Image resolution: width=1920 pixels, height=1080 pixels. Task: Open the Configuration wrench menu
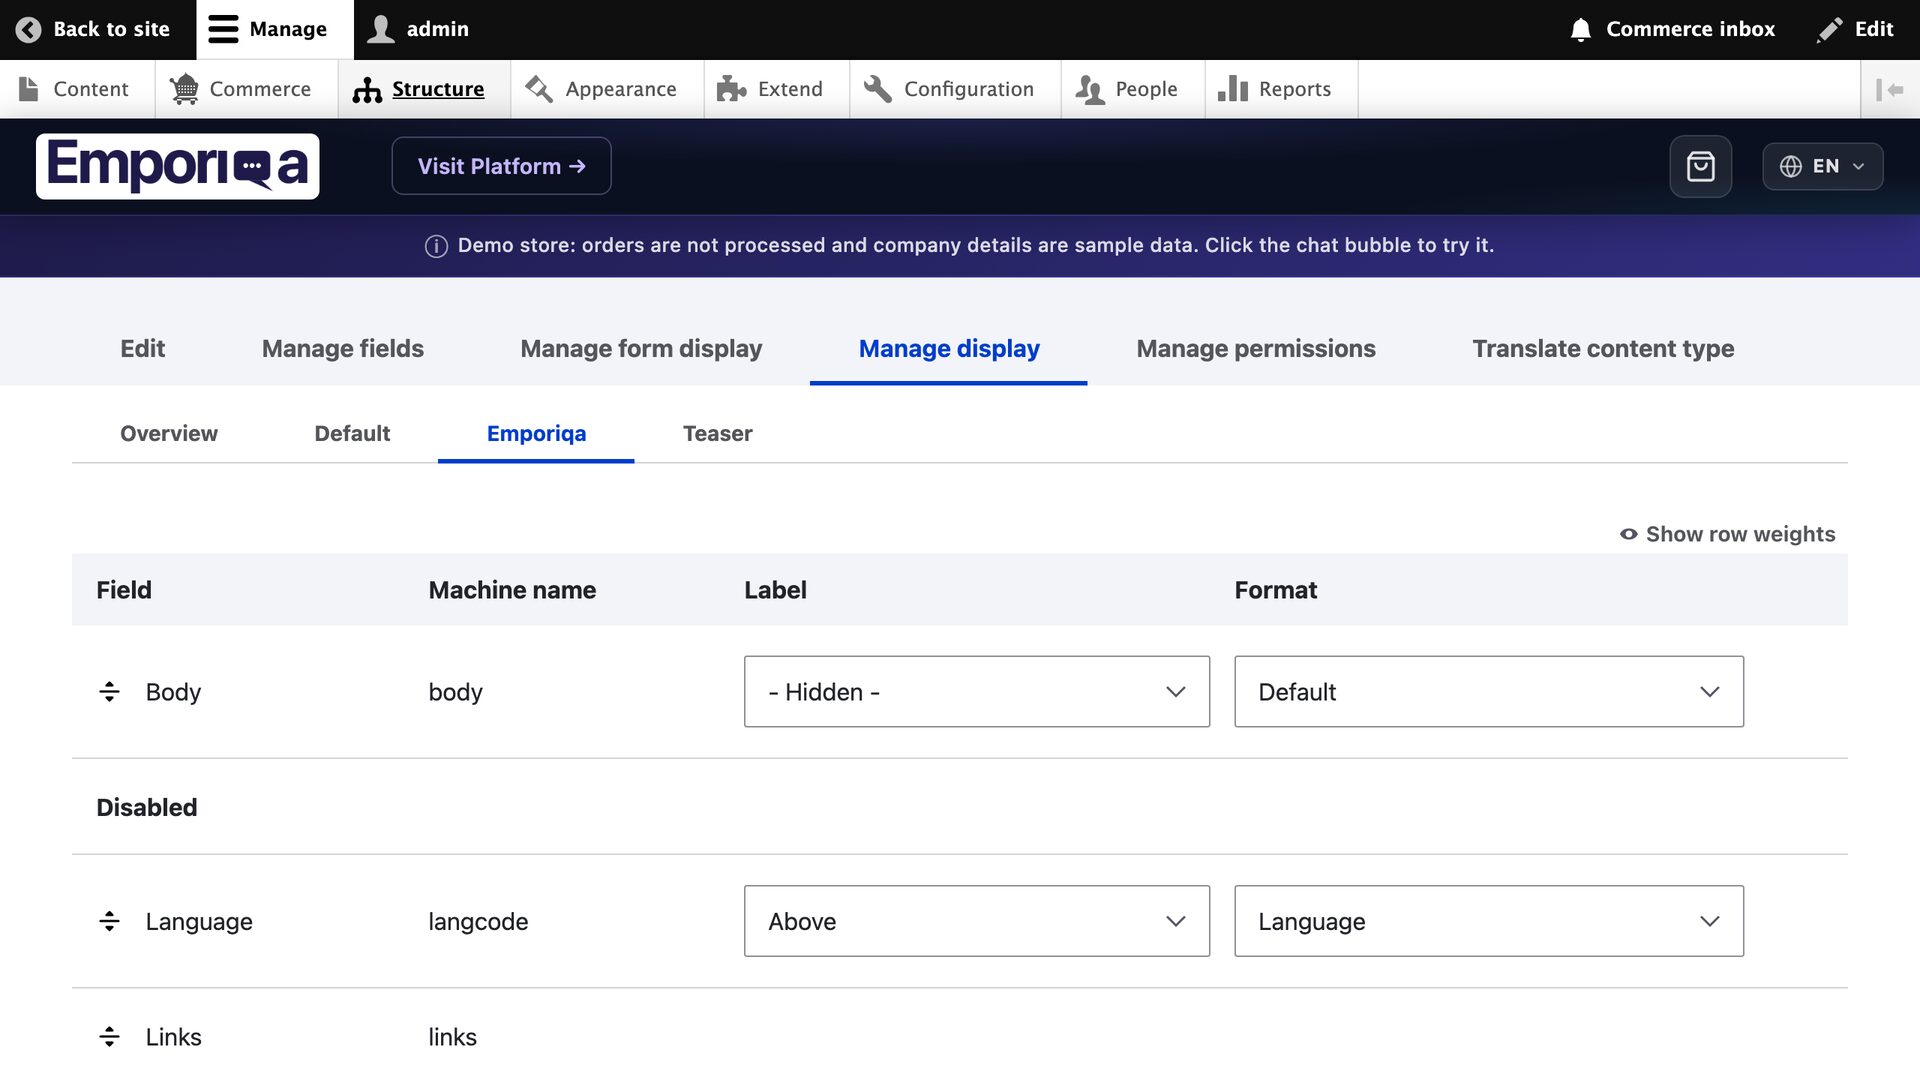(955, 89)
